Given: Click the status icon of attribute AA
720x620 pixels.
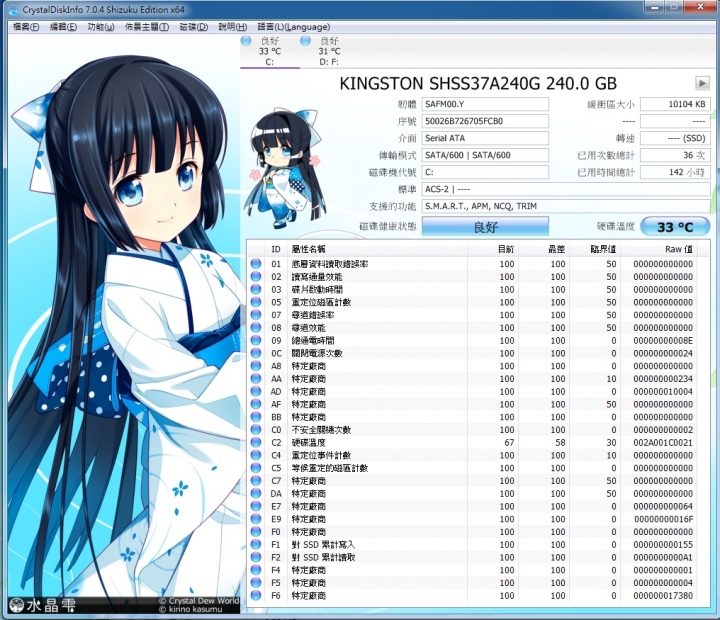Looking at the screenshot, I should point(256,379).
